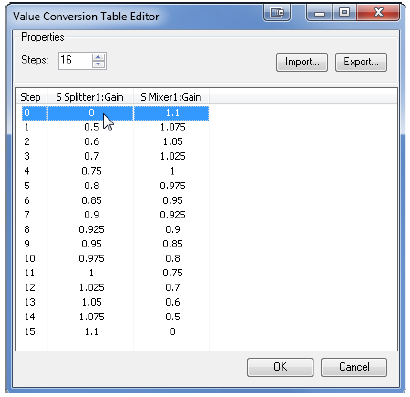Select Splitter1 gain value 0.5
Image resolution: width=410 pixels, height=397 pixels.
click(91, 127)
